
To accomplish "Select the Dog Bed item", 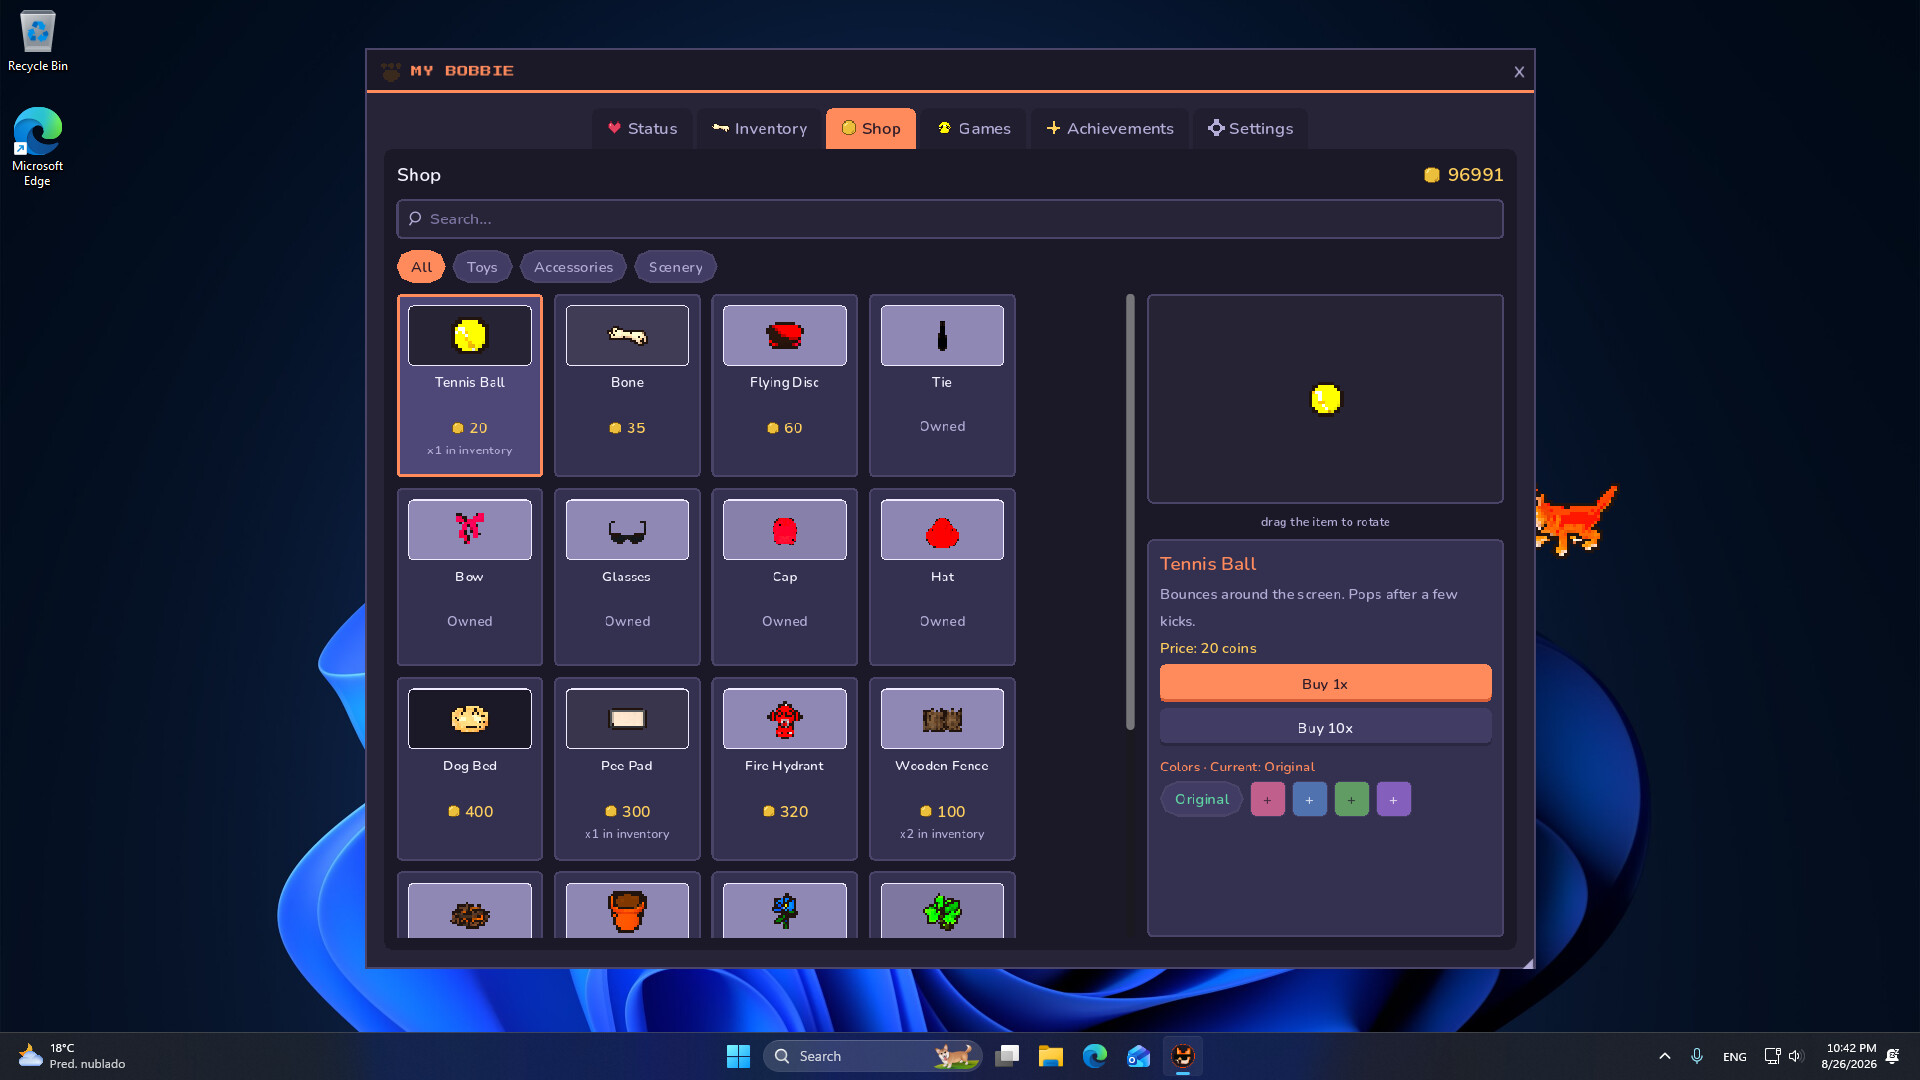I will [x=470, y=769].
